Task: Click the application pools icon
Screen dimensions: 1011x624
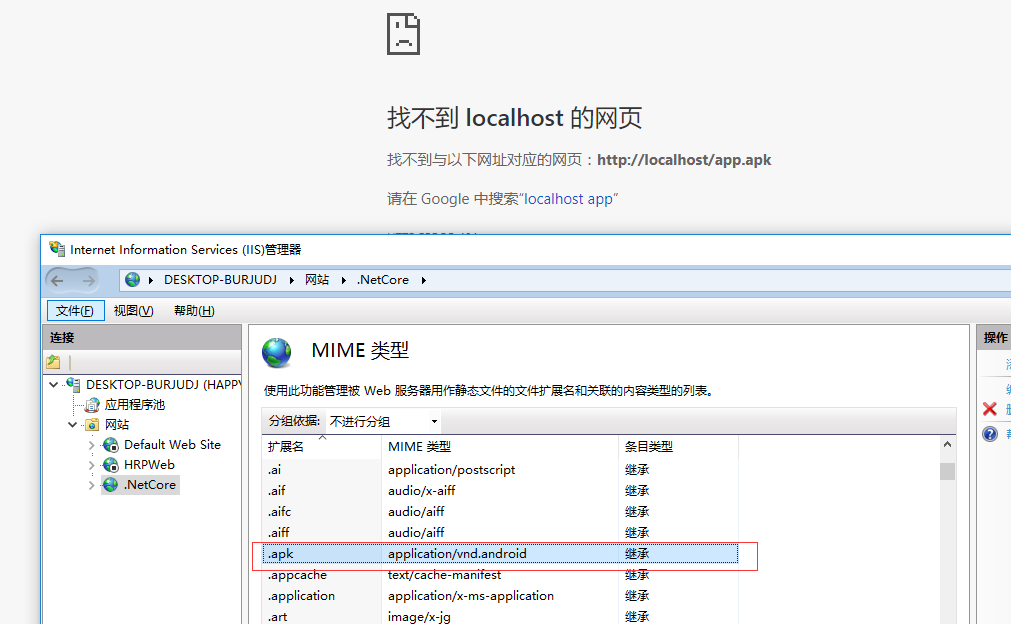Action: (x=92, y=405)
